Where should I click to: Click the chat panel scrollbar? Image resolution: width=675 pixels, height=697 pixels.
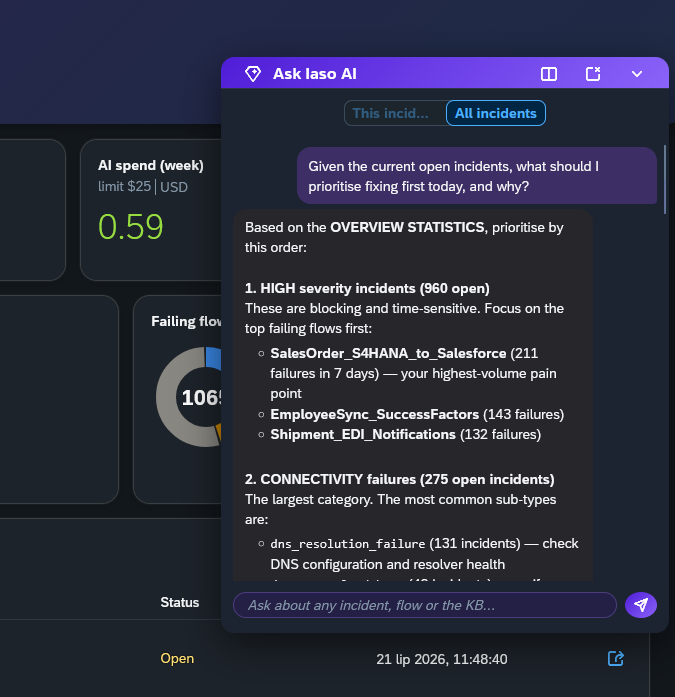tap(665, 179)
